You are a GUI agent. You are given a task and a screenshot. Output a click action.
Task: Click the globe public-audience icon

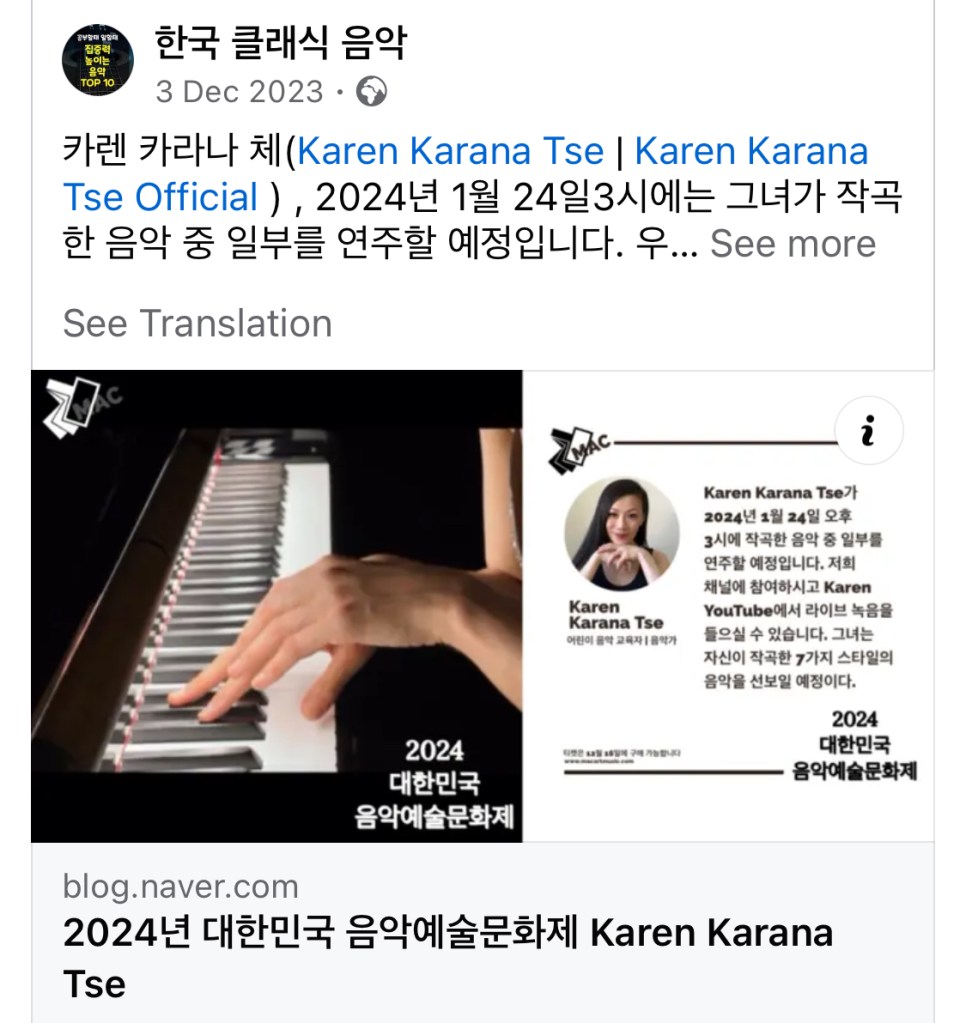371,91
